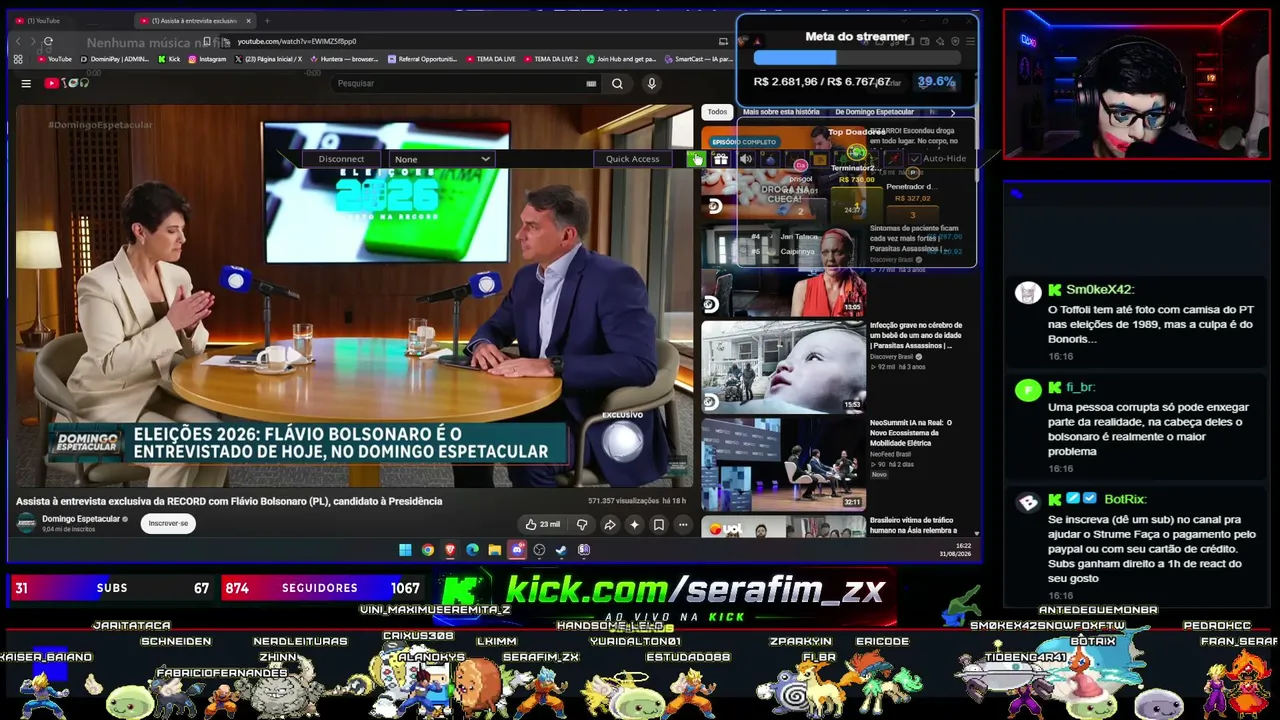This screenshot has height=720, width=1280.
Task: Click the Disconnect button
Action: pos(341,159)
